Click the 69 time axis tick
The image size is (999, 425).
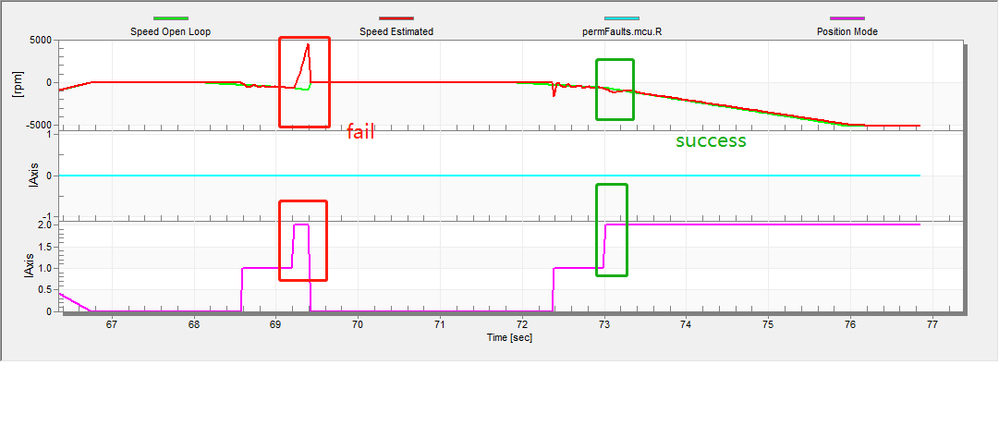[276, 325]
